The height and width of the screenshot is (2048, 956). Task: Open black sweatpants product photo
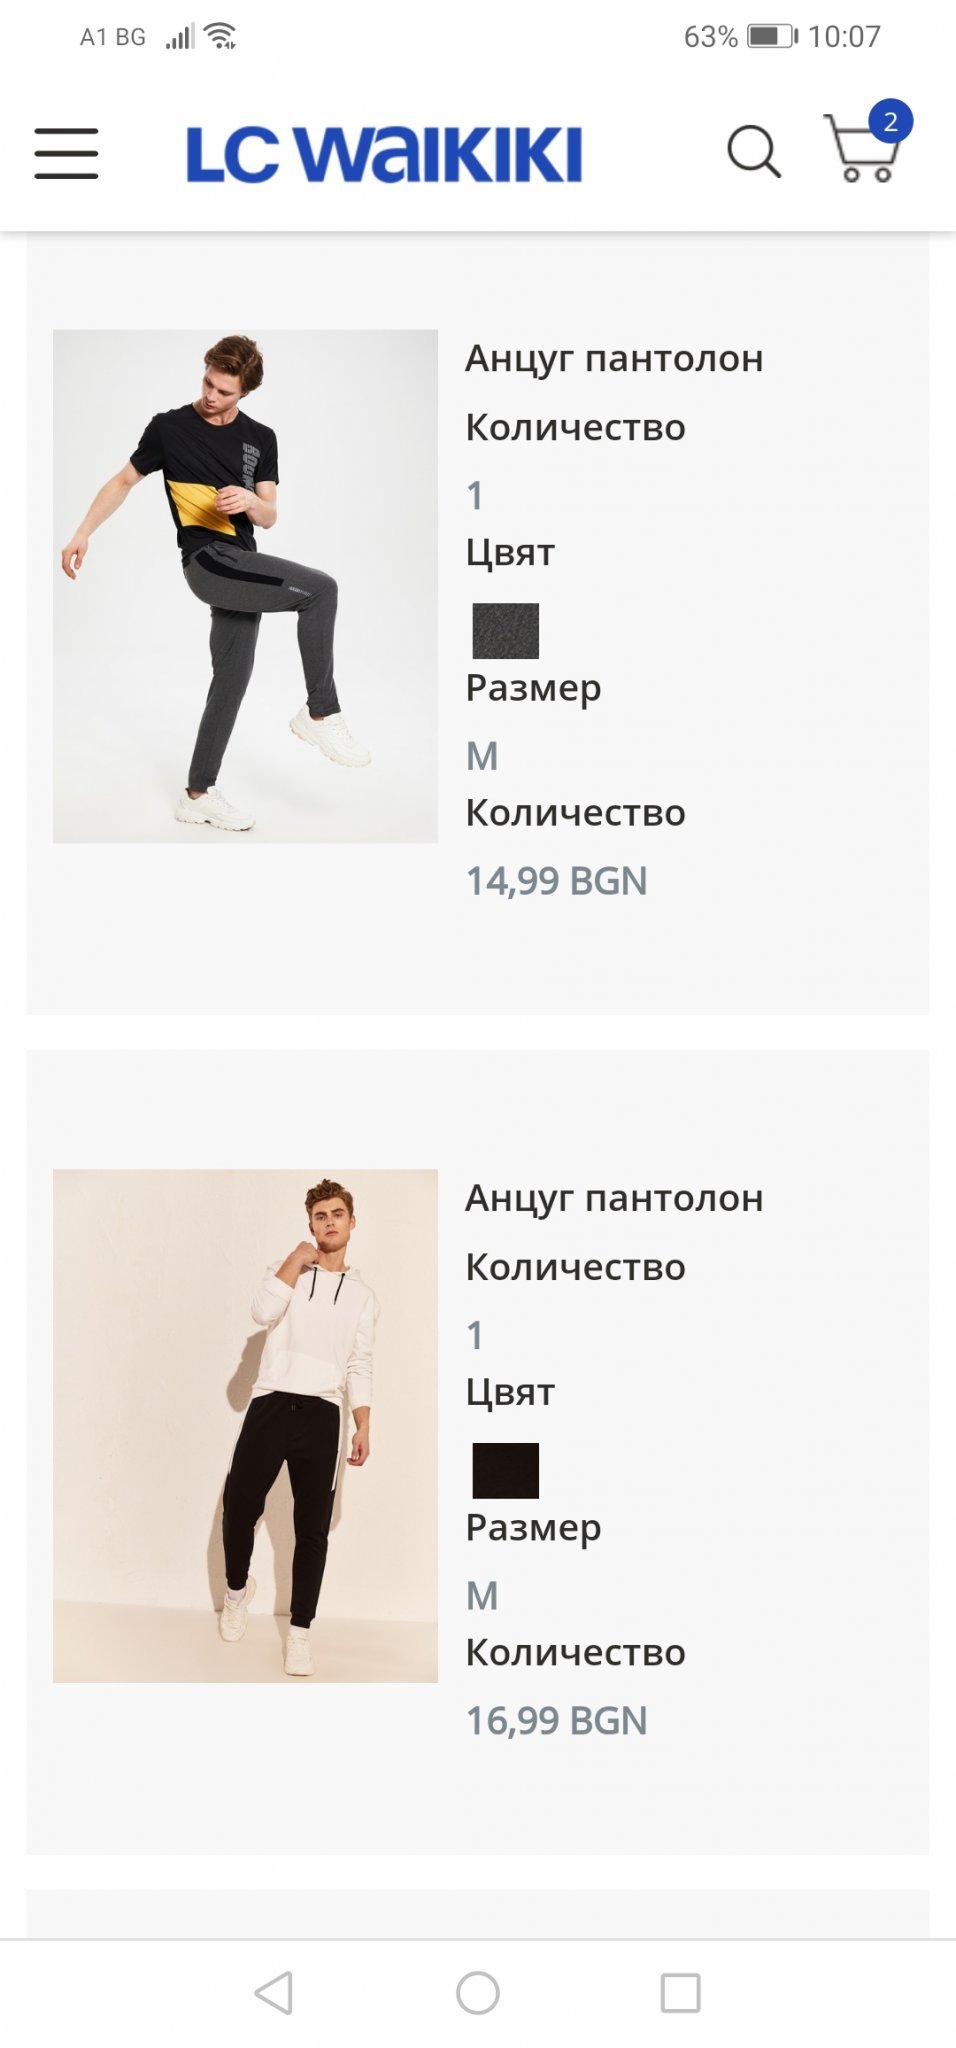pyautogui.click(x=245, y=1426)
